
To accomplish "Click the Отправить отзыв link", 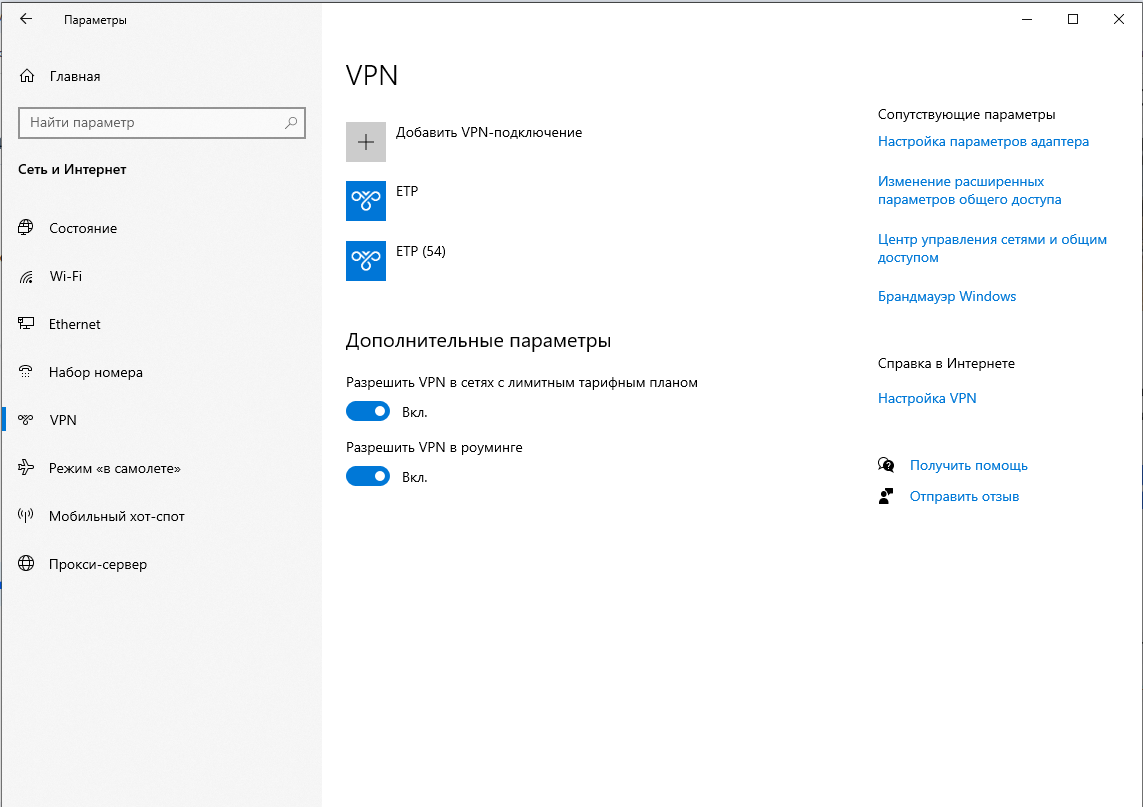I will [x=964, y=496].
